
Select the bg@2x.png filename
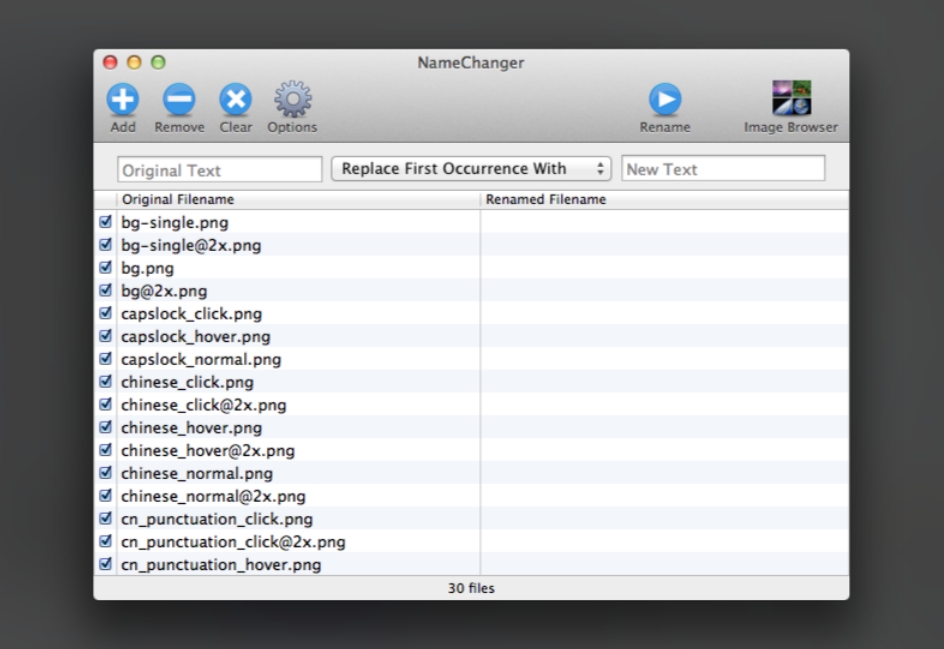pos(164,291)
